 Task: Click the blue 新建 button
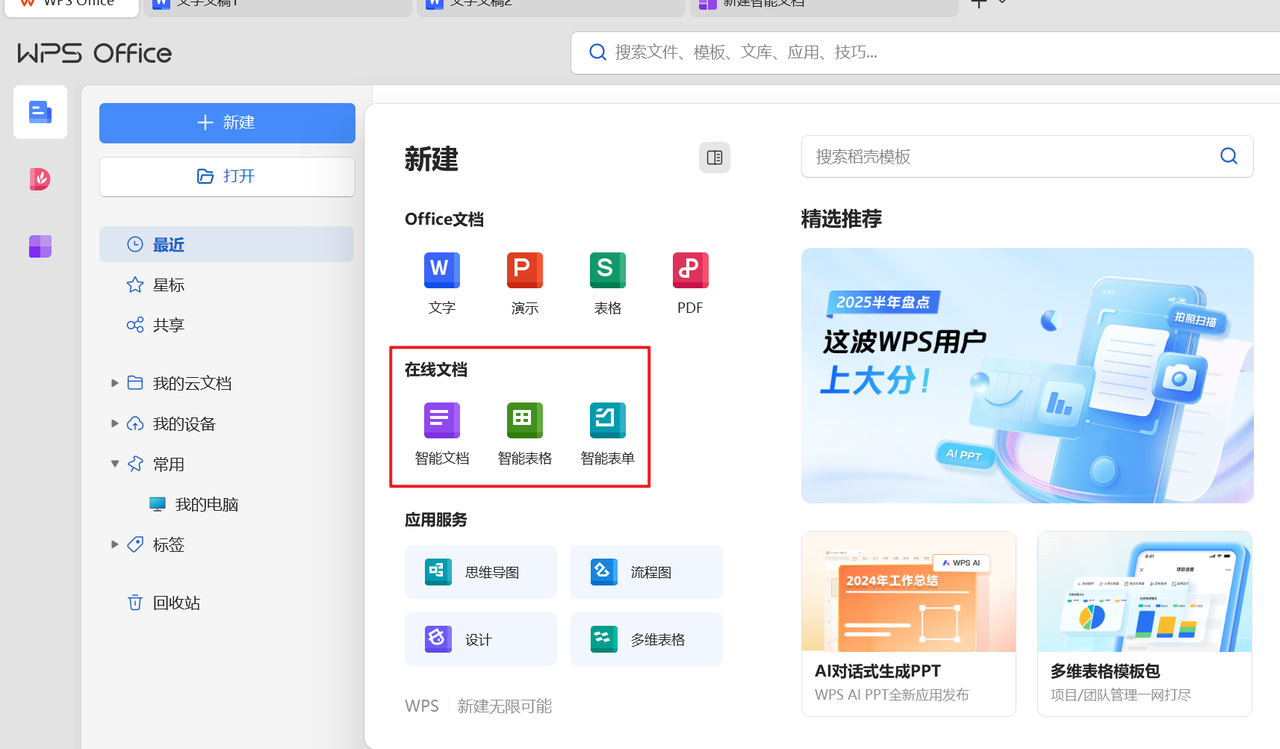point(227,123)
